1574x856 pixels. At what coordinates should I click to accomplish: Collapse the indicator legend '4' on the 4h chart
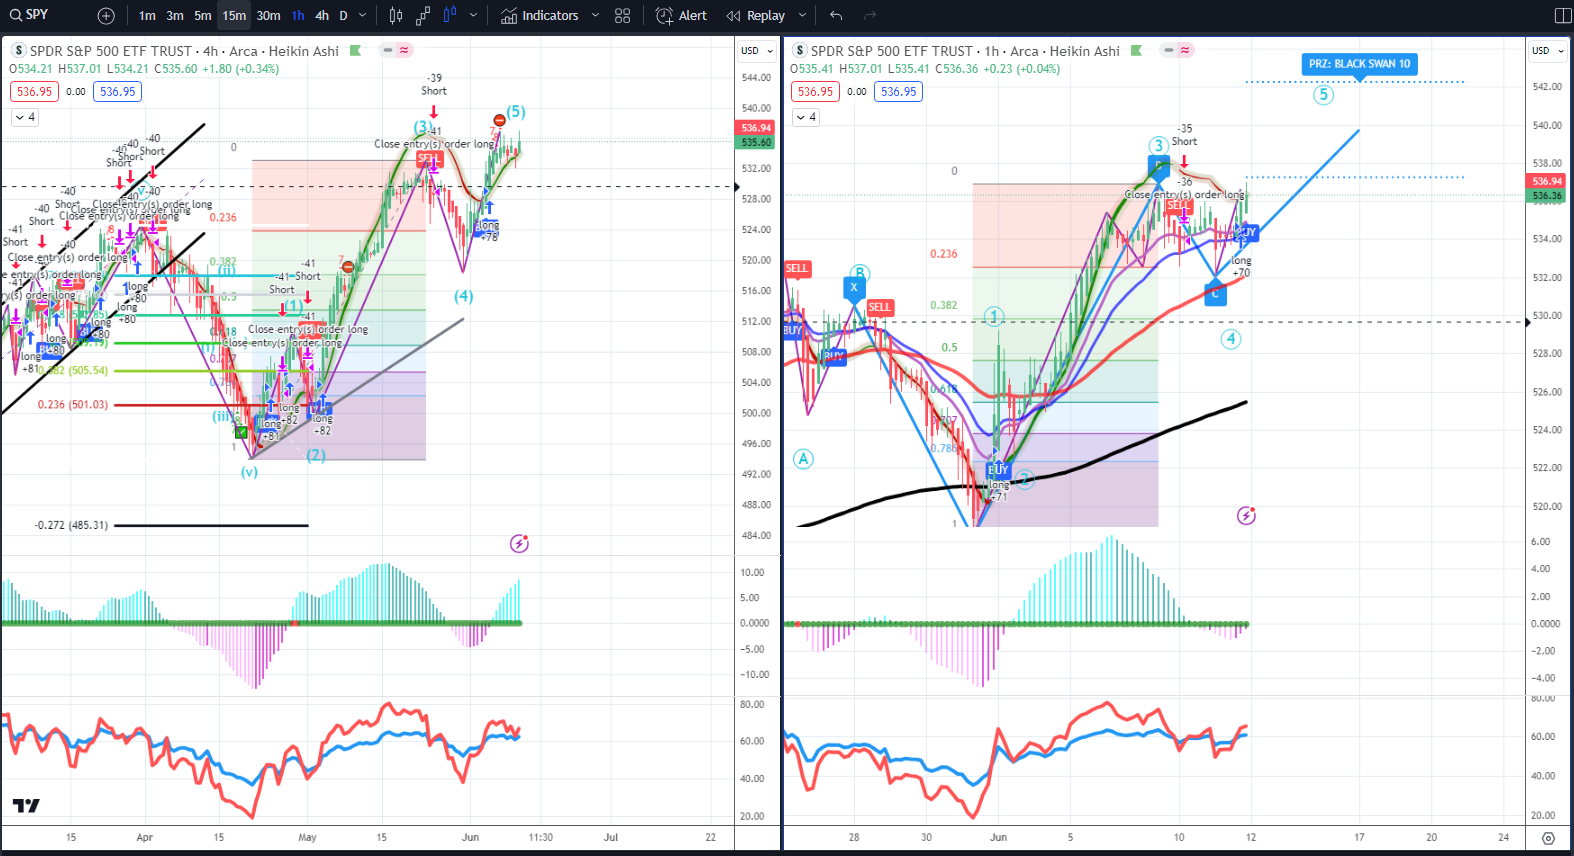25,117
